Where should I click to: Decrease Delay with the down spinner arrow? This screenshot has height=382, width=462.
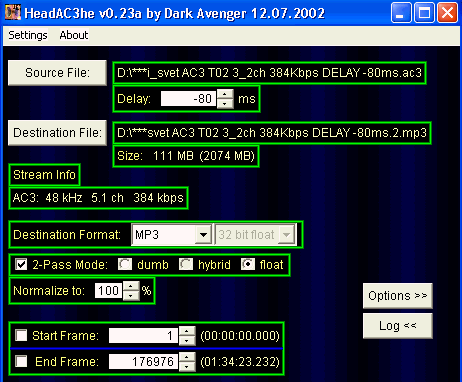[x=225, y=103]
